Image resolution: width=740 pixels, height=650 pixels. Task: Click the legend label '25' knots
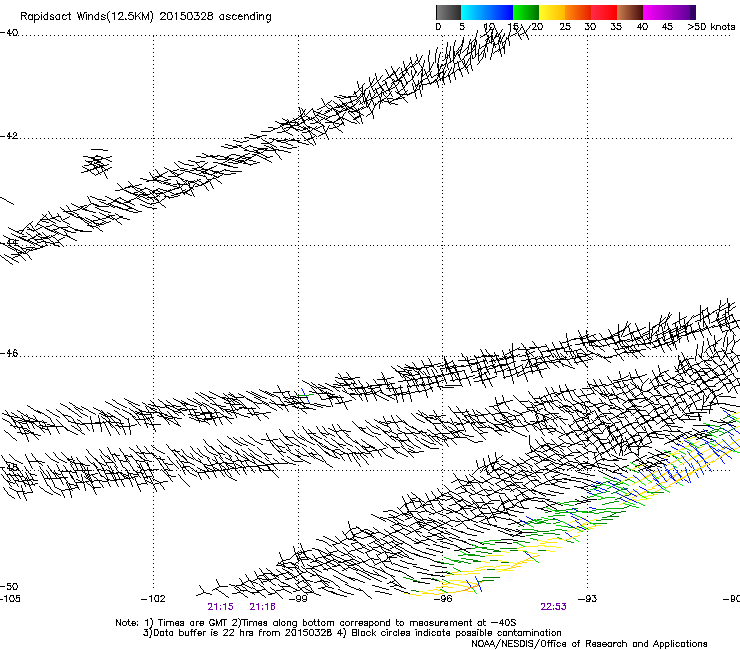pyautogui.click(x=565, y=27)
